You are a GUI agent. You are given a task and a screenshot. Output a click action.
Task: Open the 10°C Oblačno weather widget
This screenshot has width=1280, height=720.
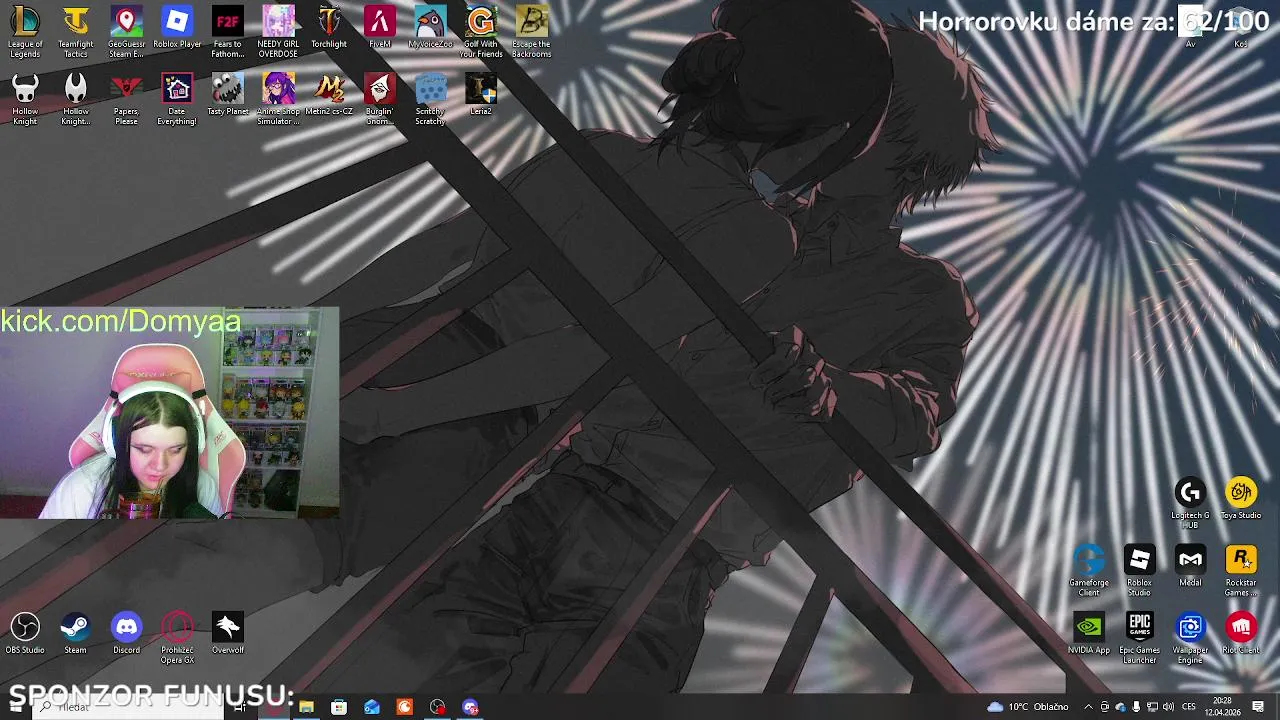point(1028,707)
